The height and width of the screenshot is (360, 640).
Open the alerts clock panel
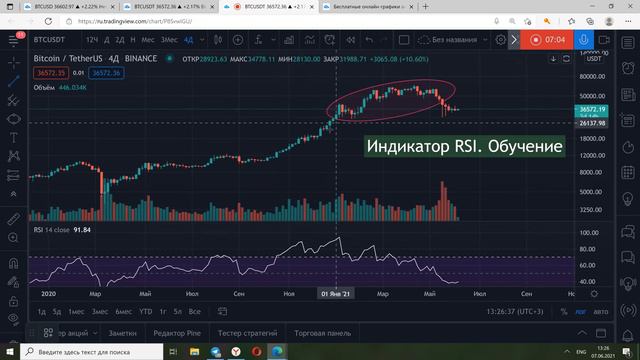coord(628,68)
